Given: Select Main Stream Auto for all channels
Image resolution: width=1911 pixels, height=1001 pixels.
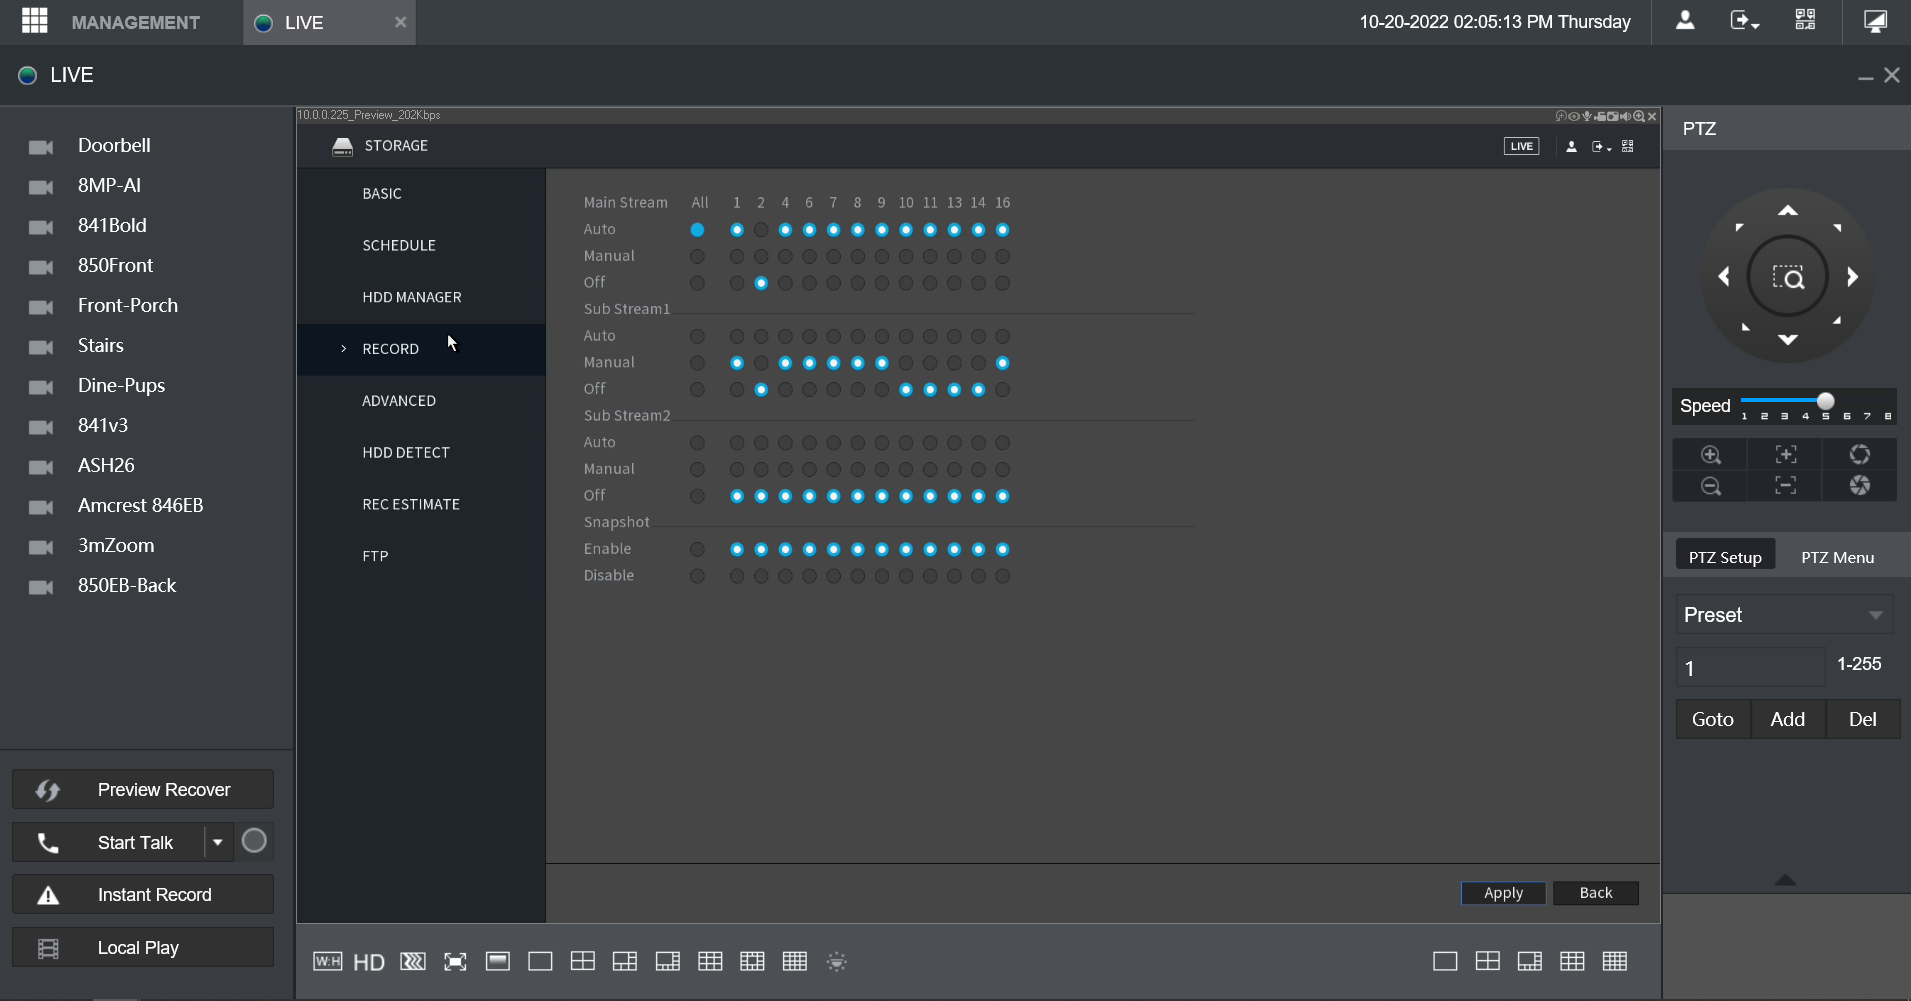Looking at the screenshot, I should tap(697, 230).
